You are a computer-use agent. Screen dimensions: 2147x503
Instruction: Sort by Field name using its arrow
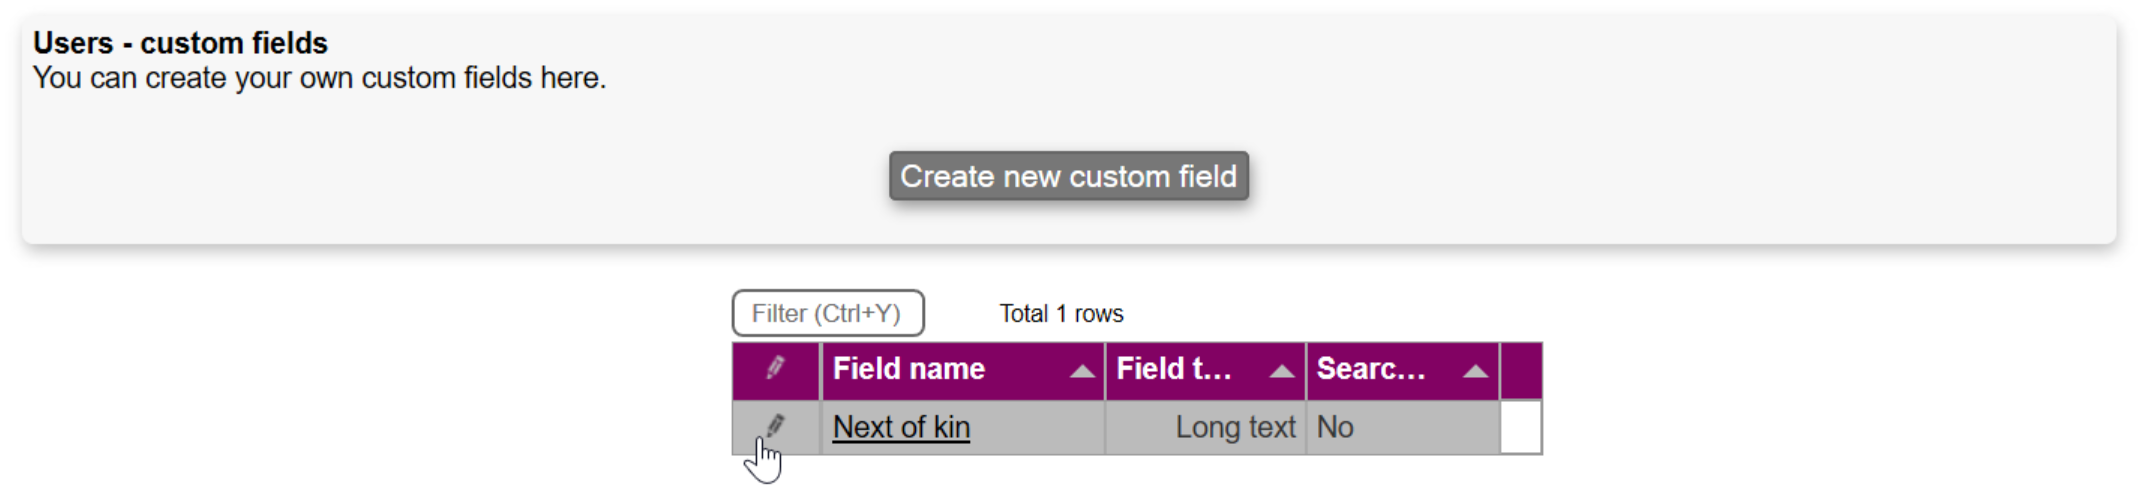(x=1081, y=371)
